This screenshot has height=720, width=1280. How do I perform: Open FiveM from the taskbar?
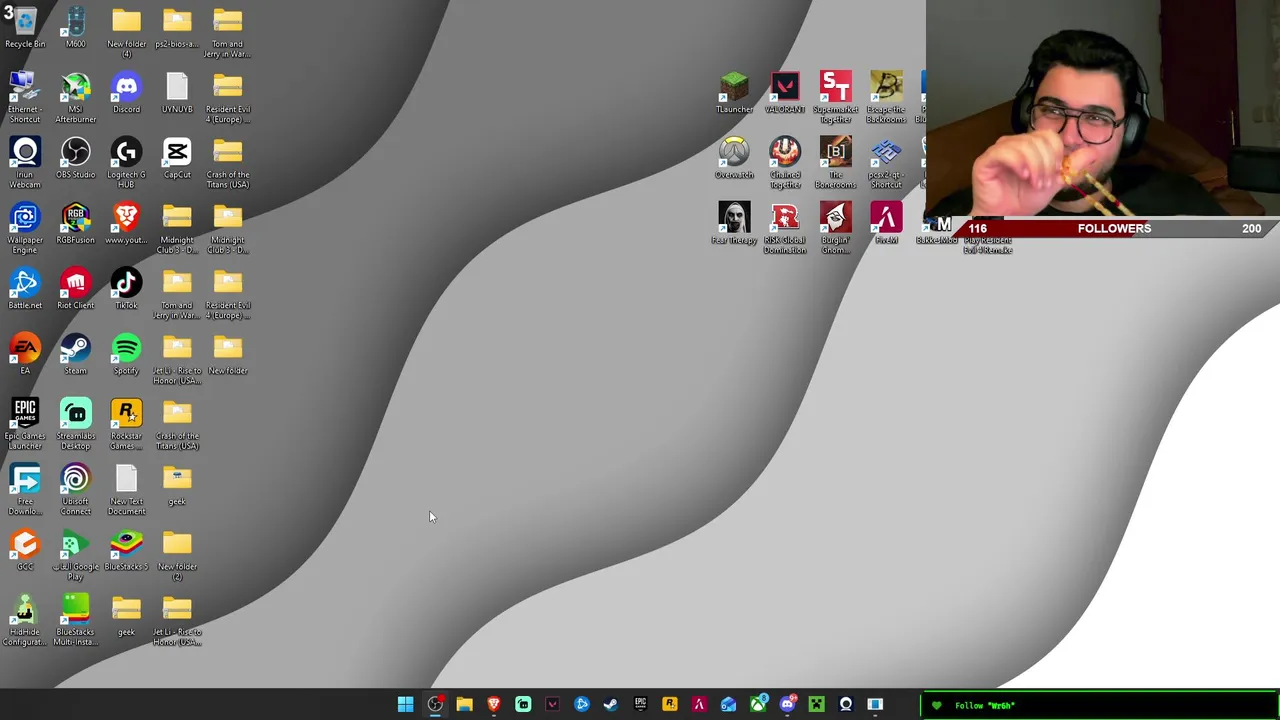(x=699, y=705)
